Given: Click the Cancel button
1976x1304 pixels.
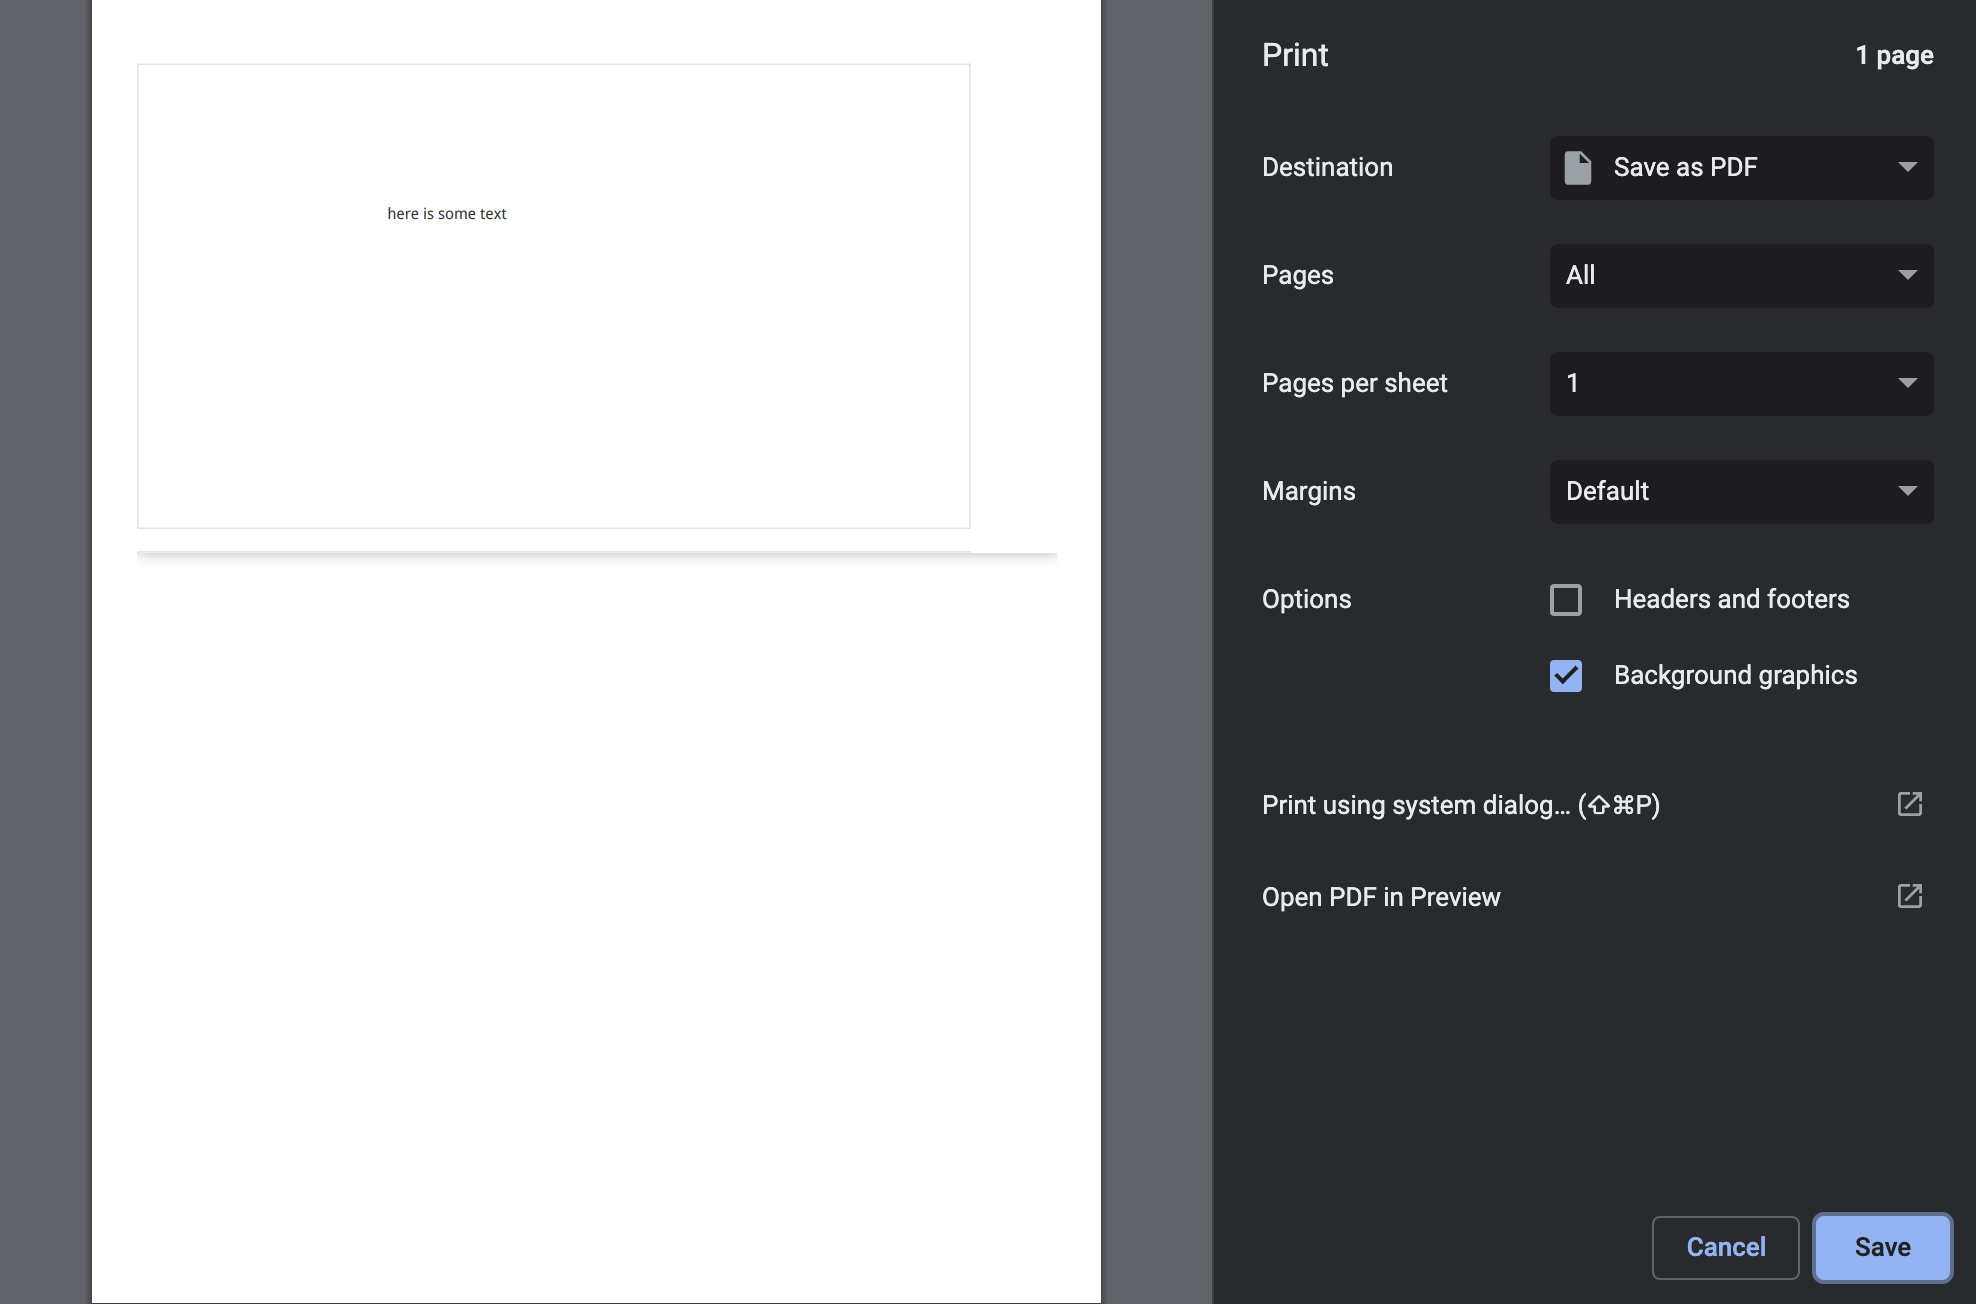Looking at the screenshot, I should (x=1725, y=1247).
